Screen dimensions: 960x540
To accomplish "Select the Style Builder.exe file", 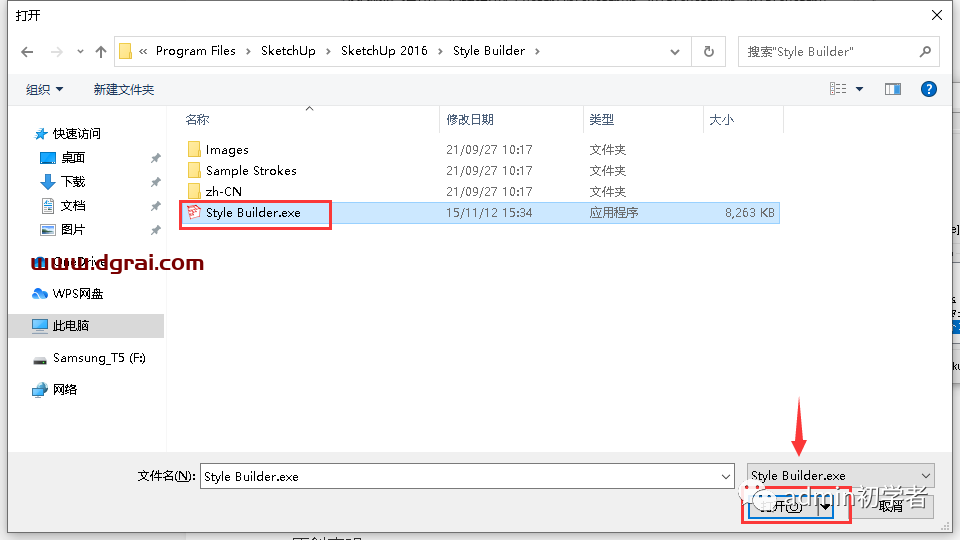I will tap(253, 212).
